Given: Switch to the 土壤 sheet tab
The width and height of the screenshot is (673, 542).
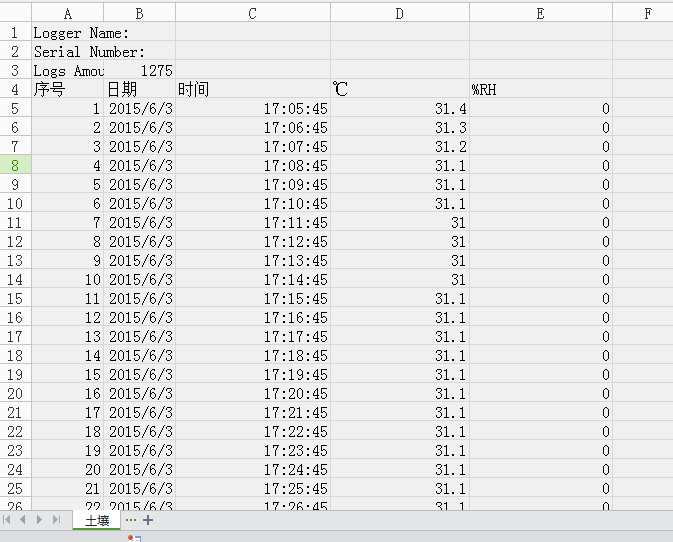Looking at the screenshot, I should tap(97, 520).
